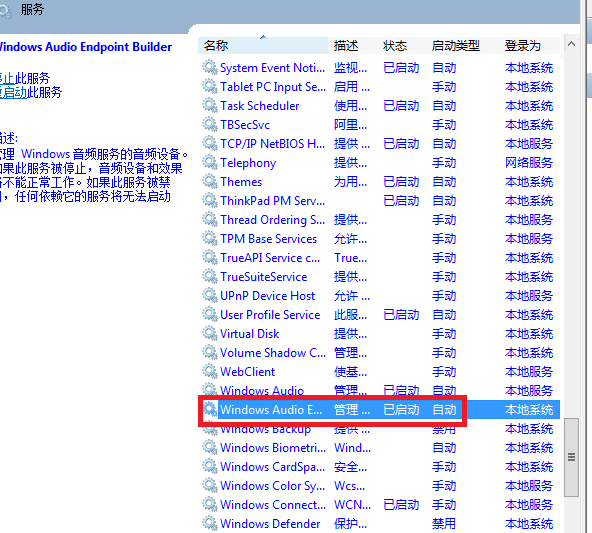Click the TrueSuiteService gear icon
The width and height of the screenshot is (592, 533).
pos(210,276)
